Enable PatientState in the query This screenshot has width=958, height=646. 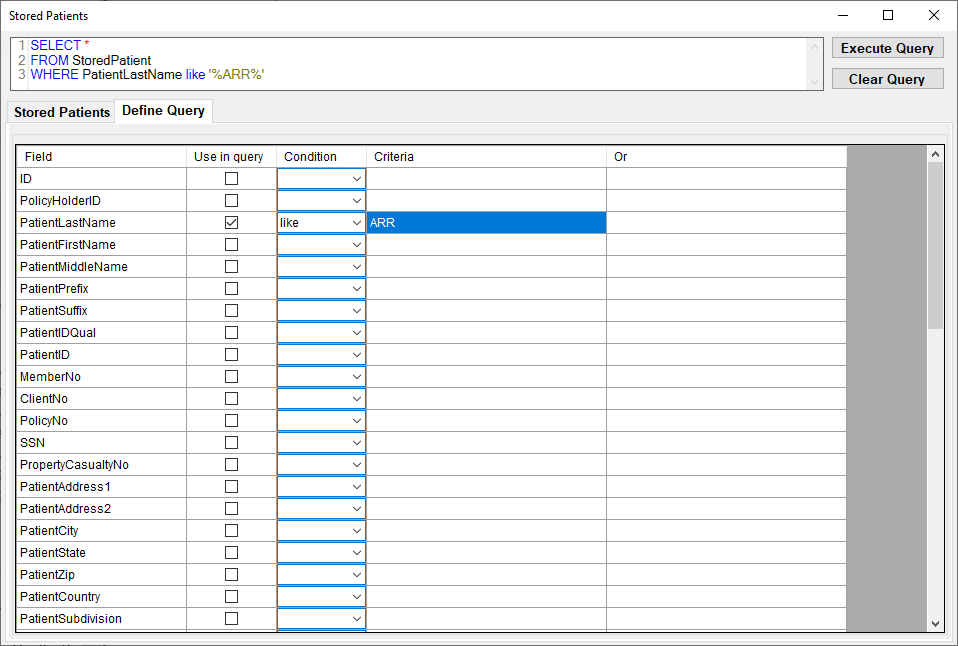(x=232, y=552)
